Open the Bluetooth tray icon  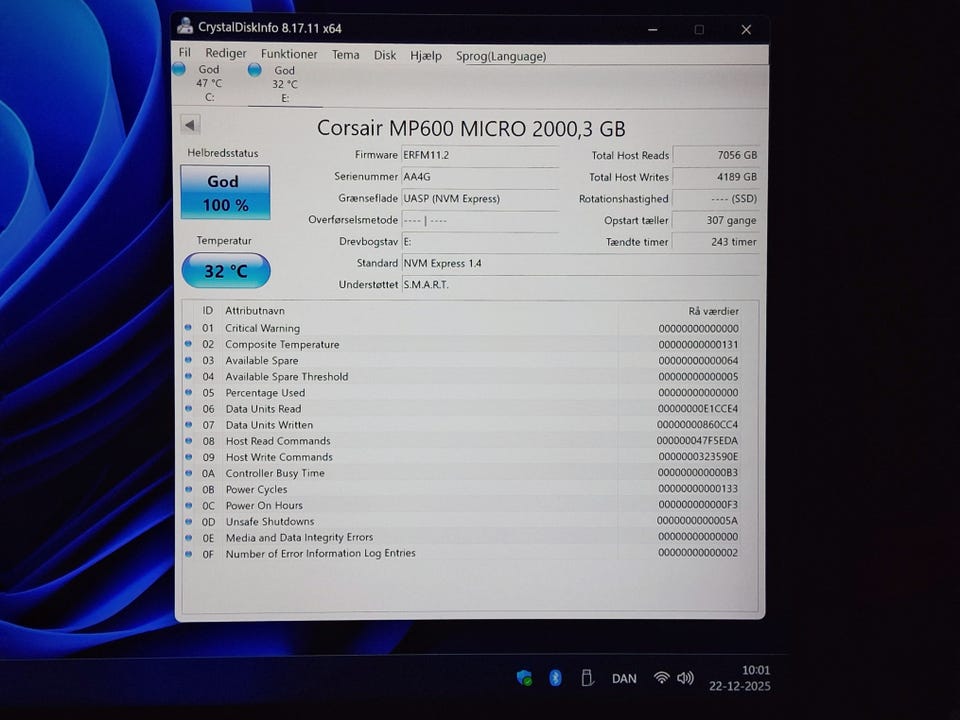pyautogui.click(x=555, y=678)
